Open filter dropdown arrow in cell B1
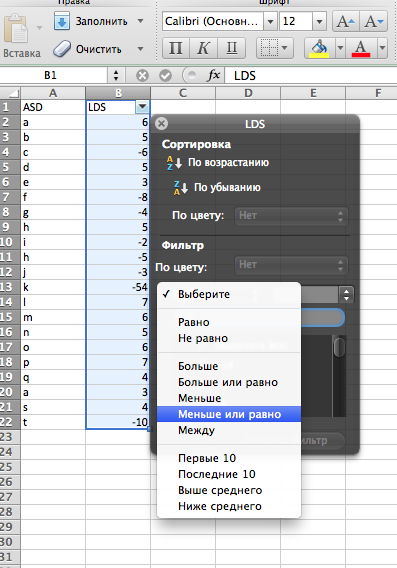Screen dimensions: 397x568 pyautogui.click(x=142, y=107)
